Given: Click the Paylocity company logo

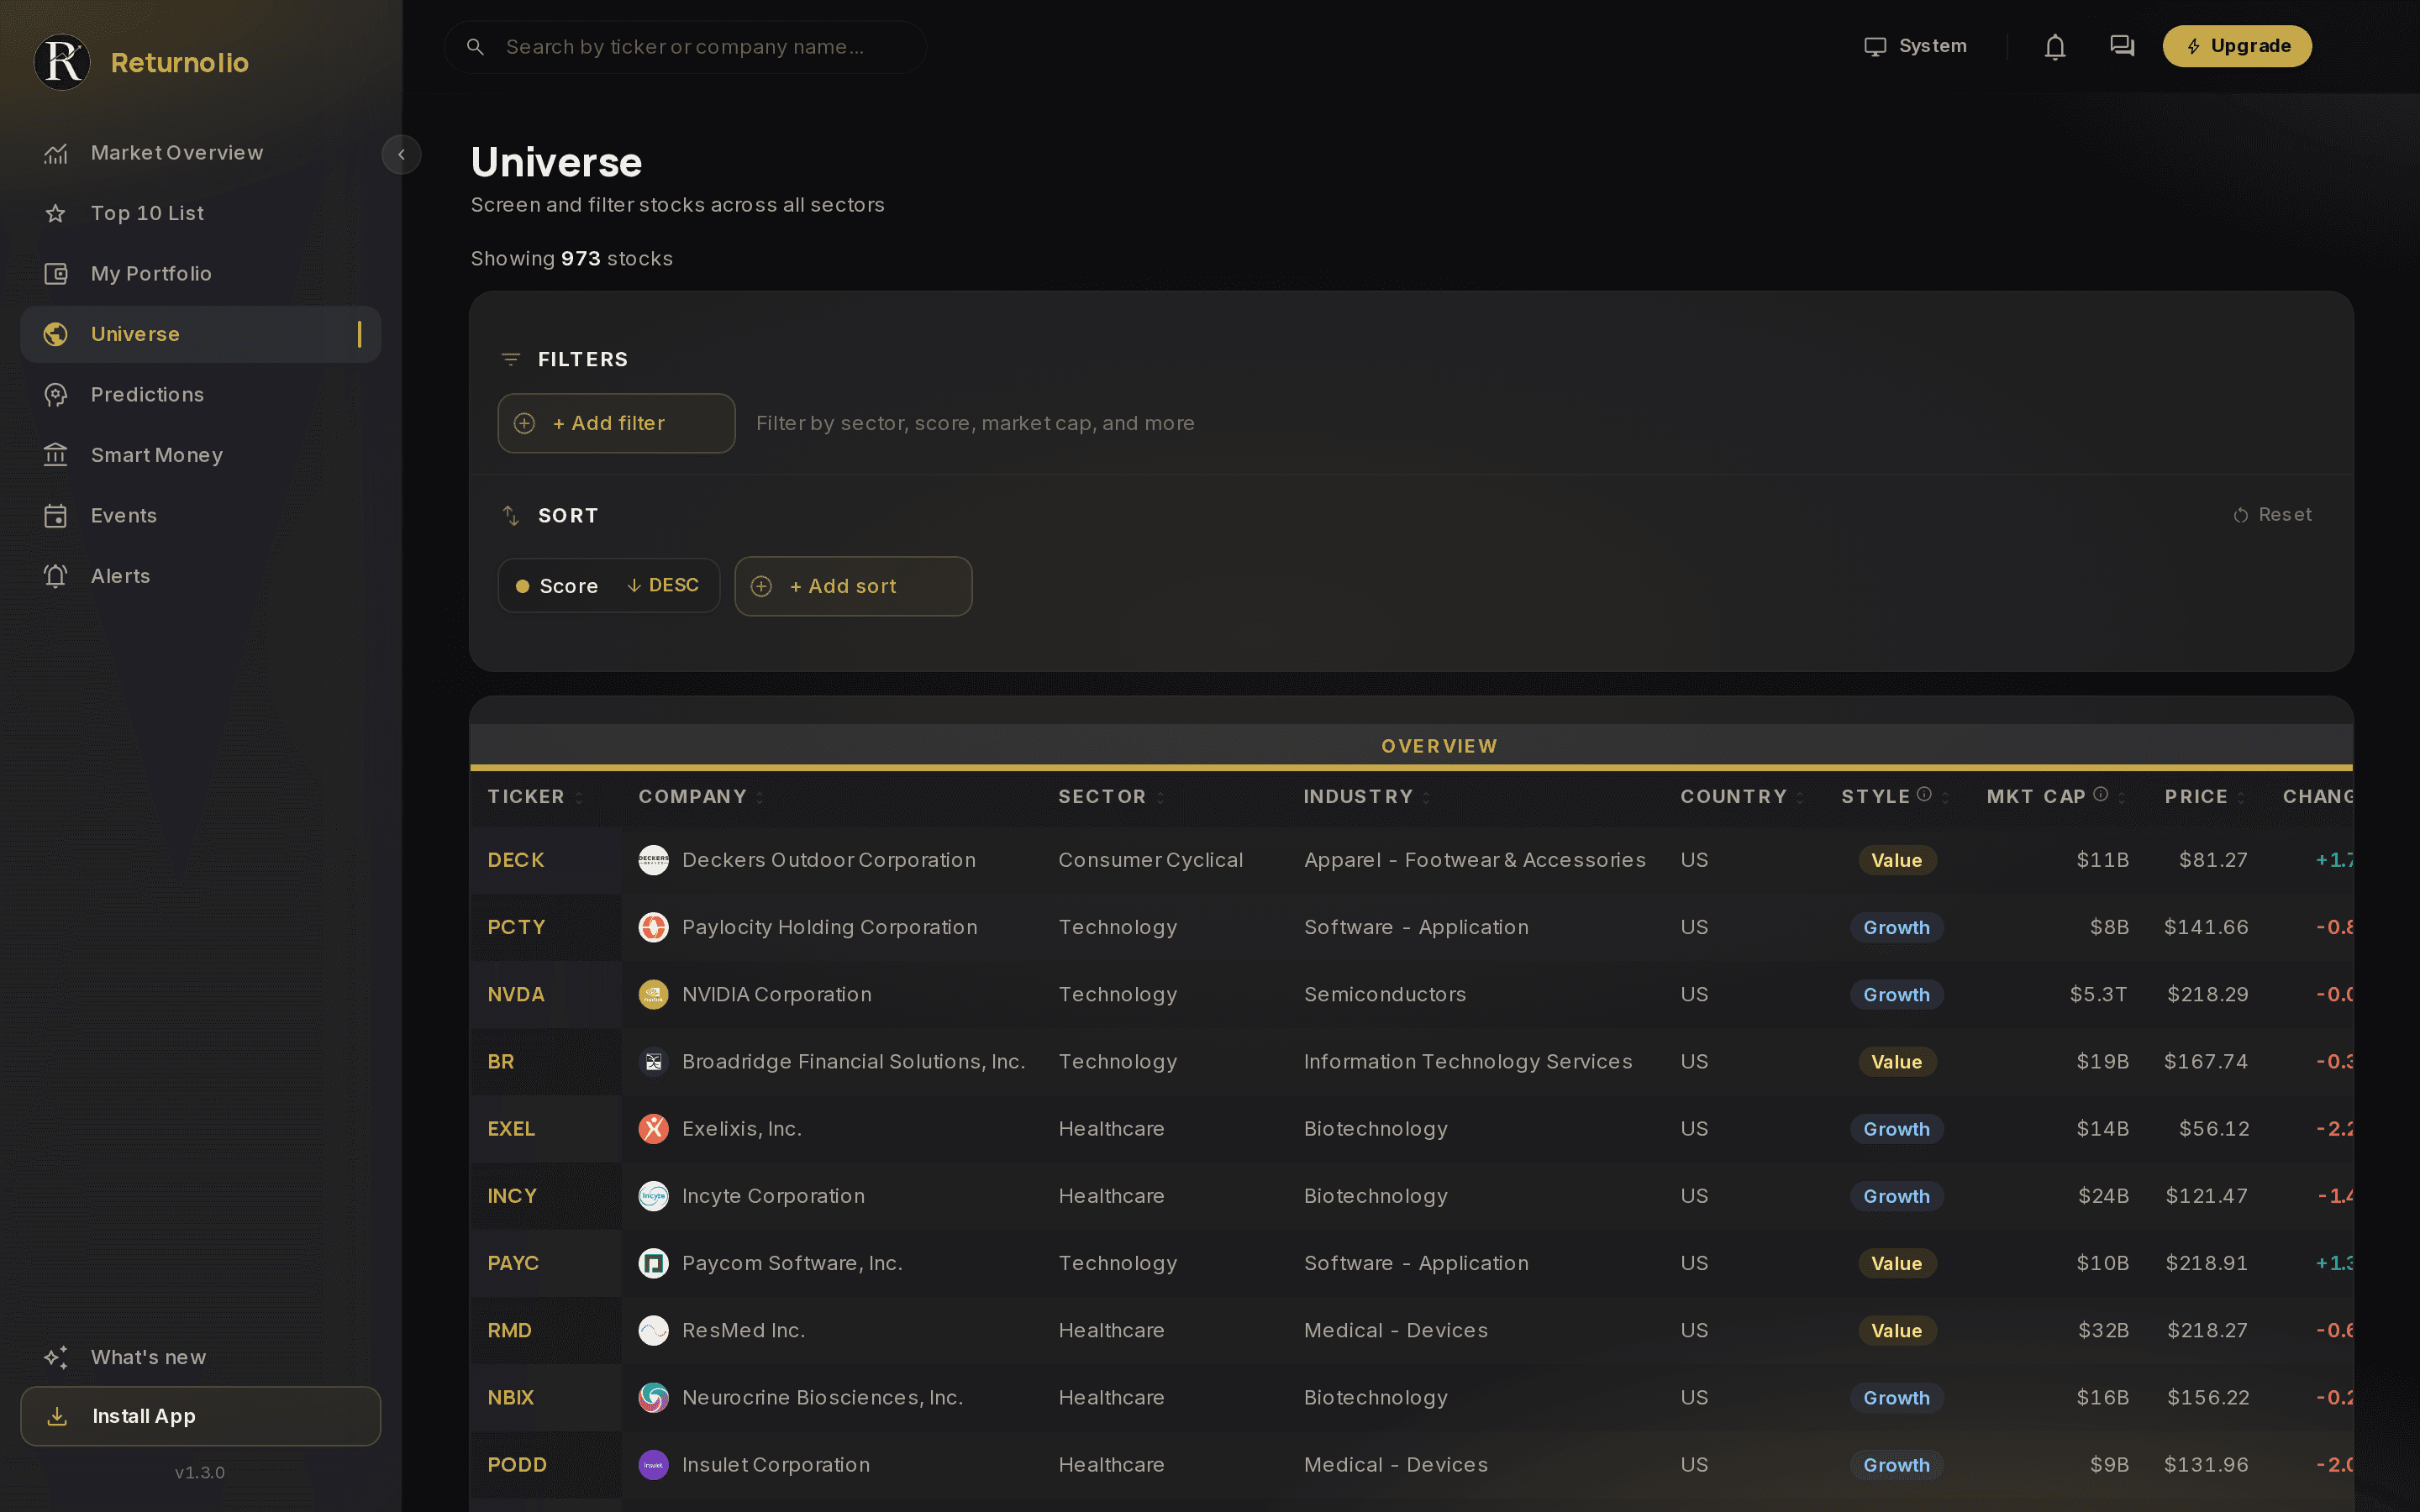Looking at the screenshot, I should click(x=653, y=927).
